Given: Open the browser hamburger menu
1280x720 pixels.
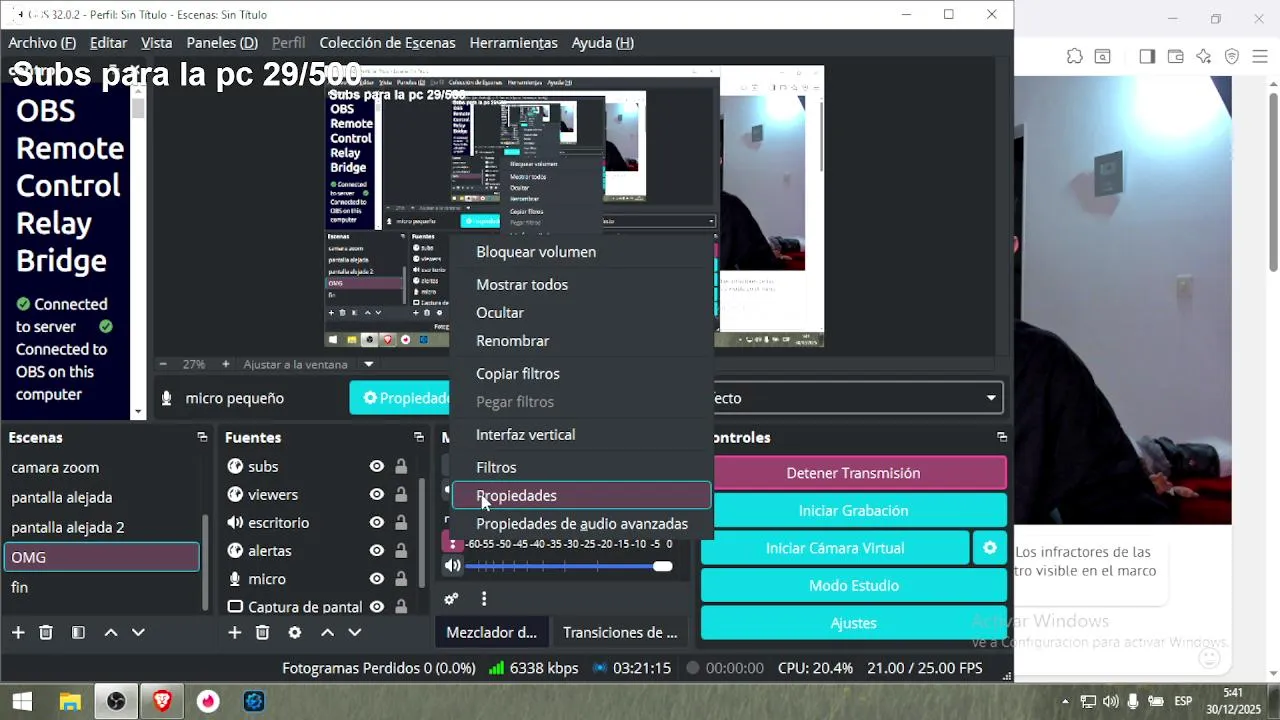Looking at the screenshot, I should (1260, 56).
